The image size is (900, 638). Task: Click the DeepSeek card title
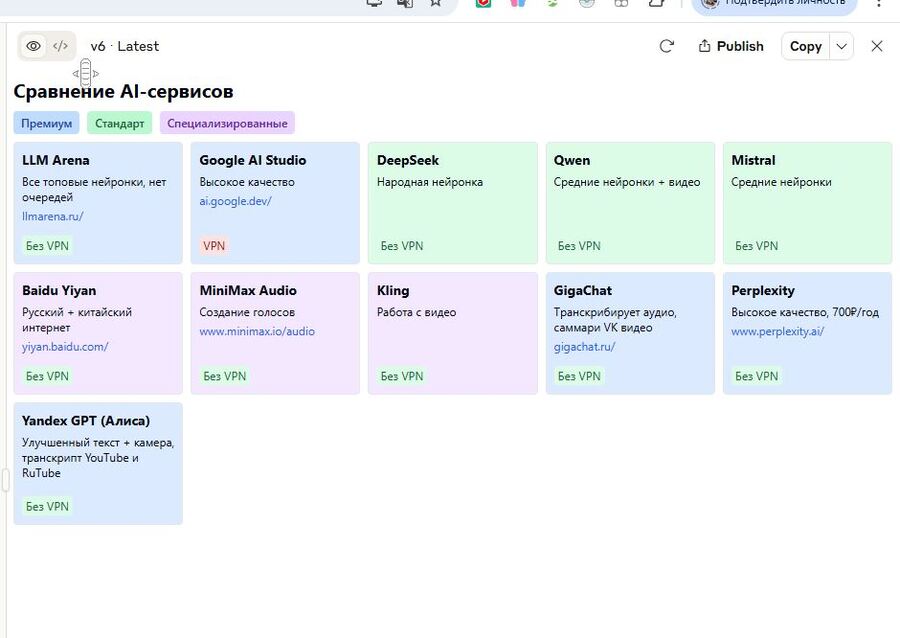(x=408, y=160)
